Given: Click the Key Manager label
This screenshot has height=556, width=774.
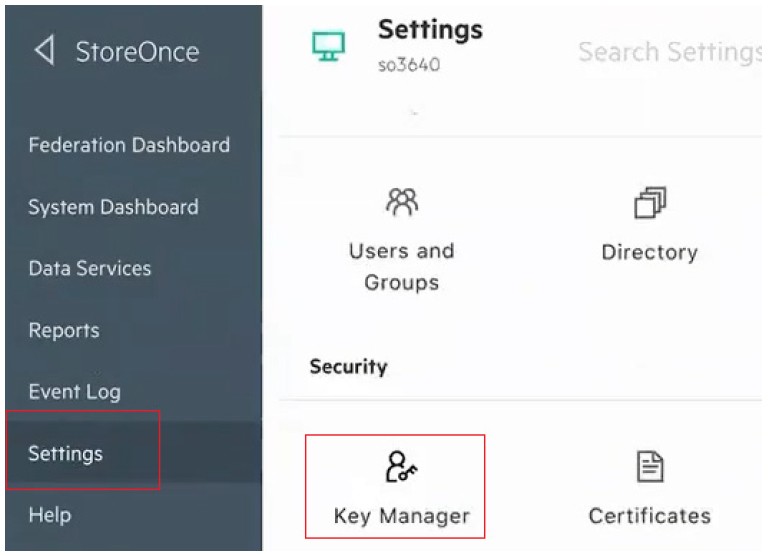Looking at the screenshot, I should pyautogui.click(x=401, y=516).
